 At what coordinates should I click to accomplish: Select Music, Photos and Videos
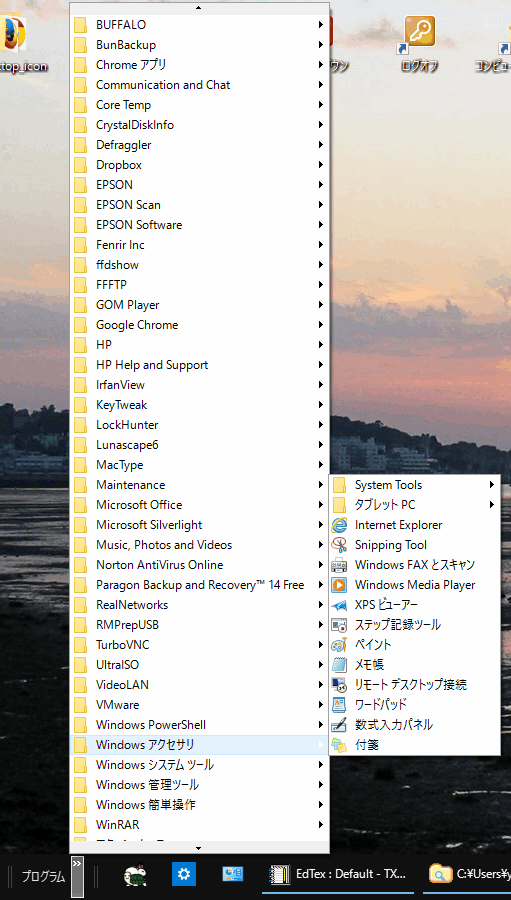[x=199, y=545]
